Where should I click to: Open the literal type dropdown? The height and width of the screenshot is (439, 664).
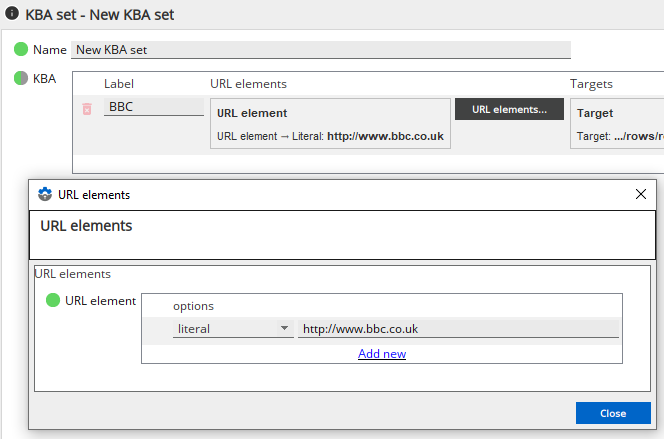click(x=231, y=329)
